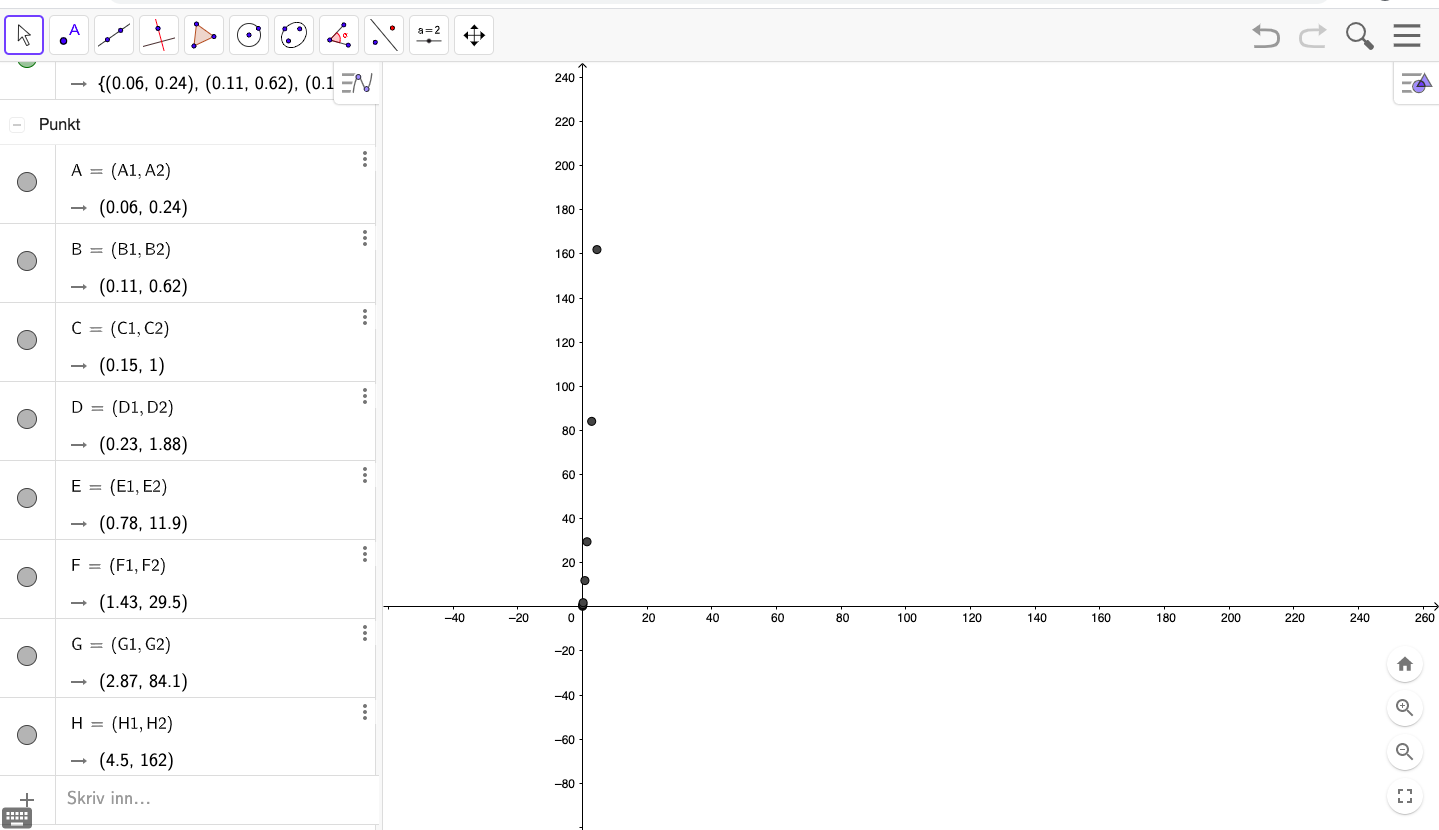Open more options for point C
Screen dimensions: 1439x830
(365, 317)
